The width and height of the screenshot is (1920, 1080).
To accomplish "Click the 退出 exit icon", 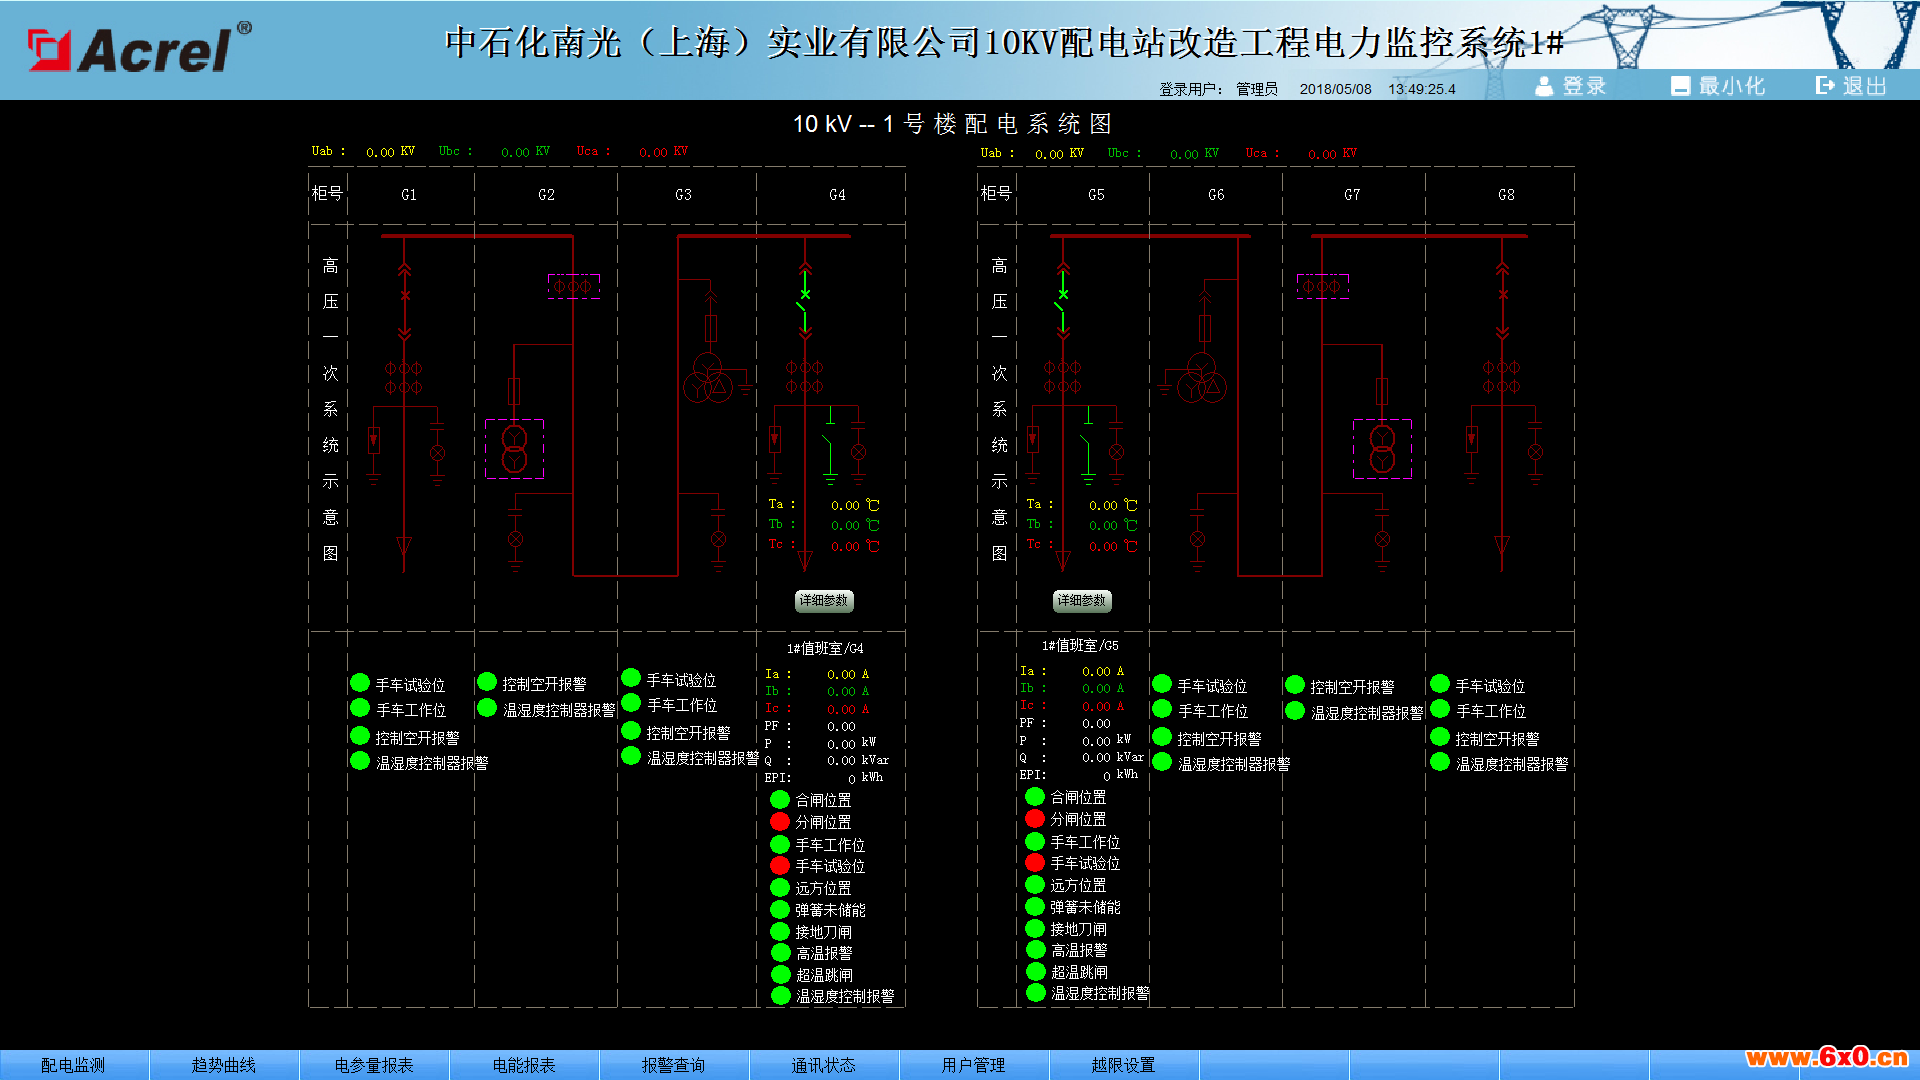I will (x=1826, y=86).
